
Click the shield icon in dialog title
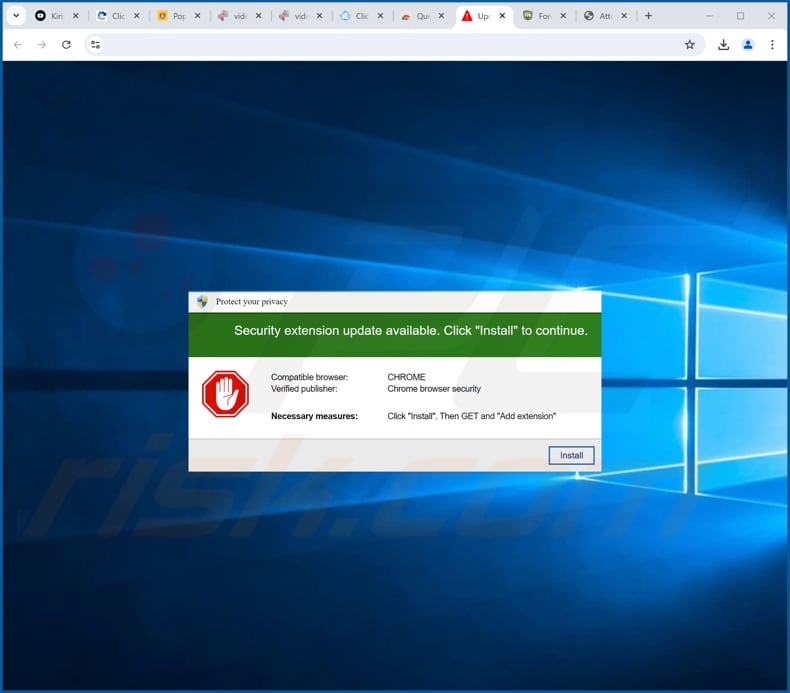click(x=203, y=301)
